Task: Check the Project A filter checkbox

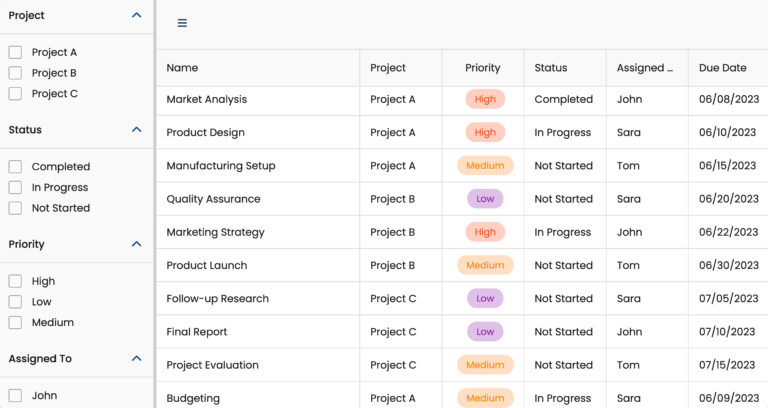Action: [x=15, y=52]
